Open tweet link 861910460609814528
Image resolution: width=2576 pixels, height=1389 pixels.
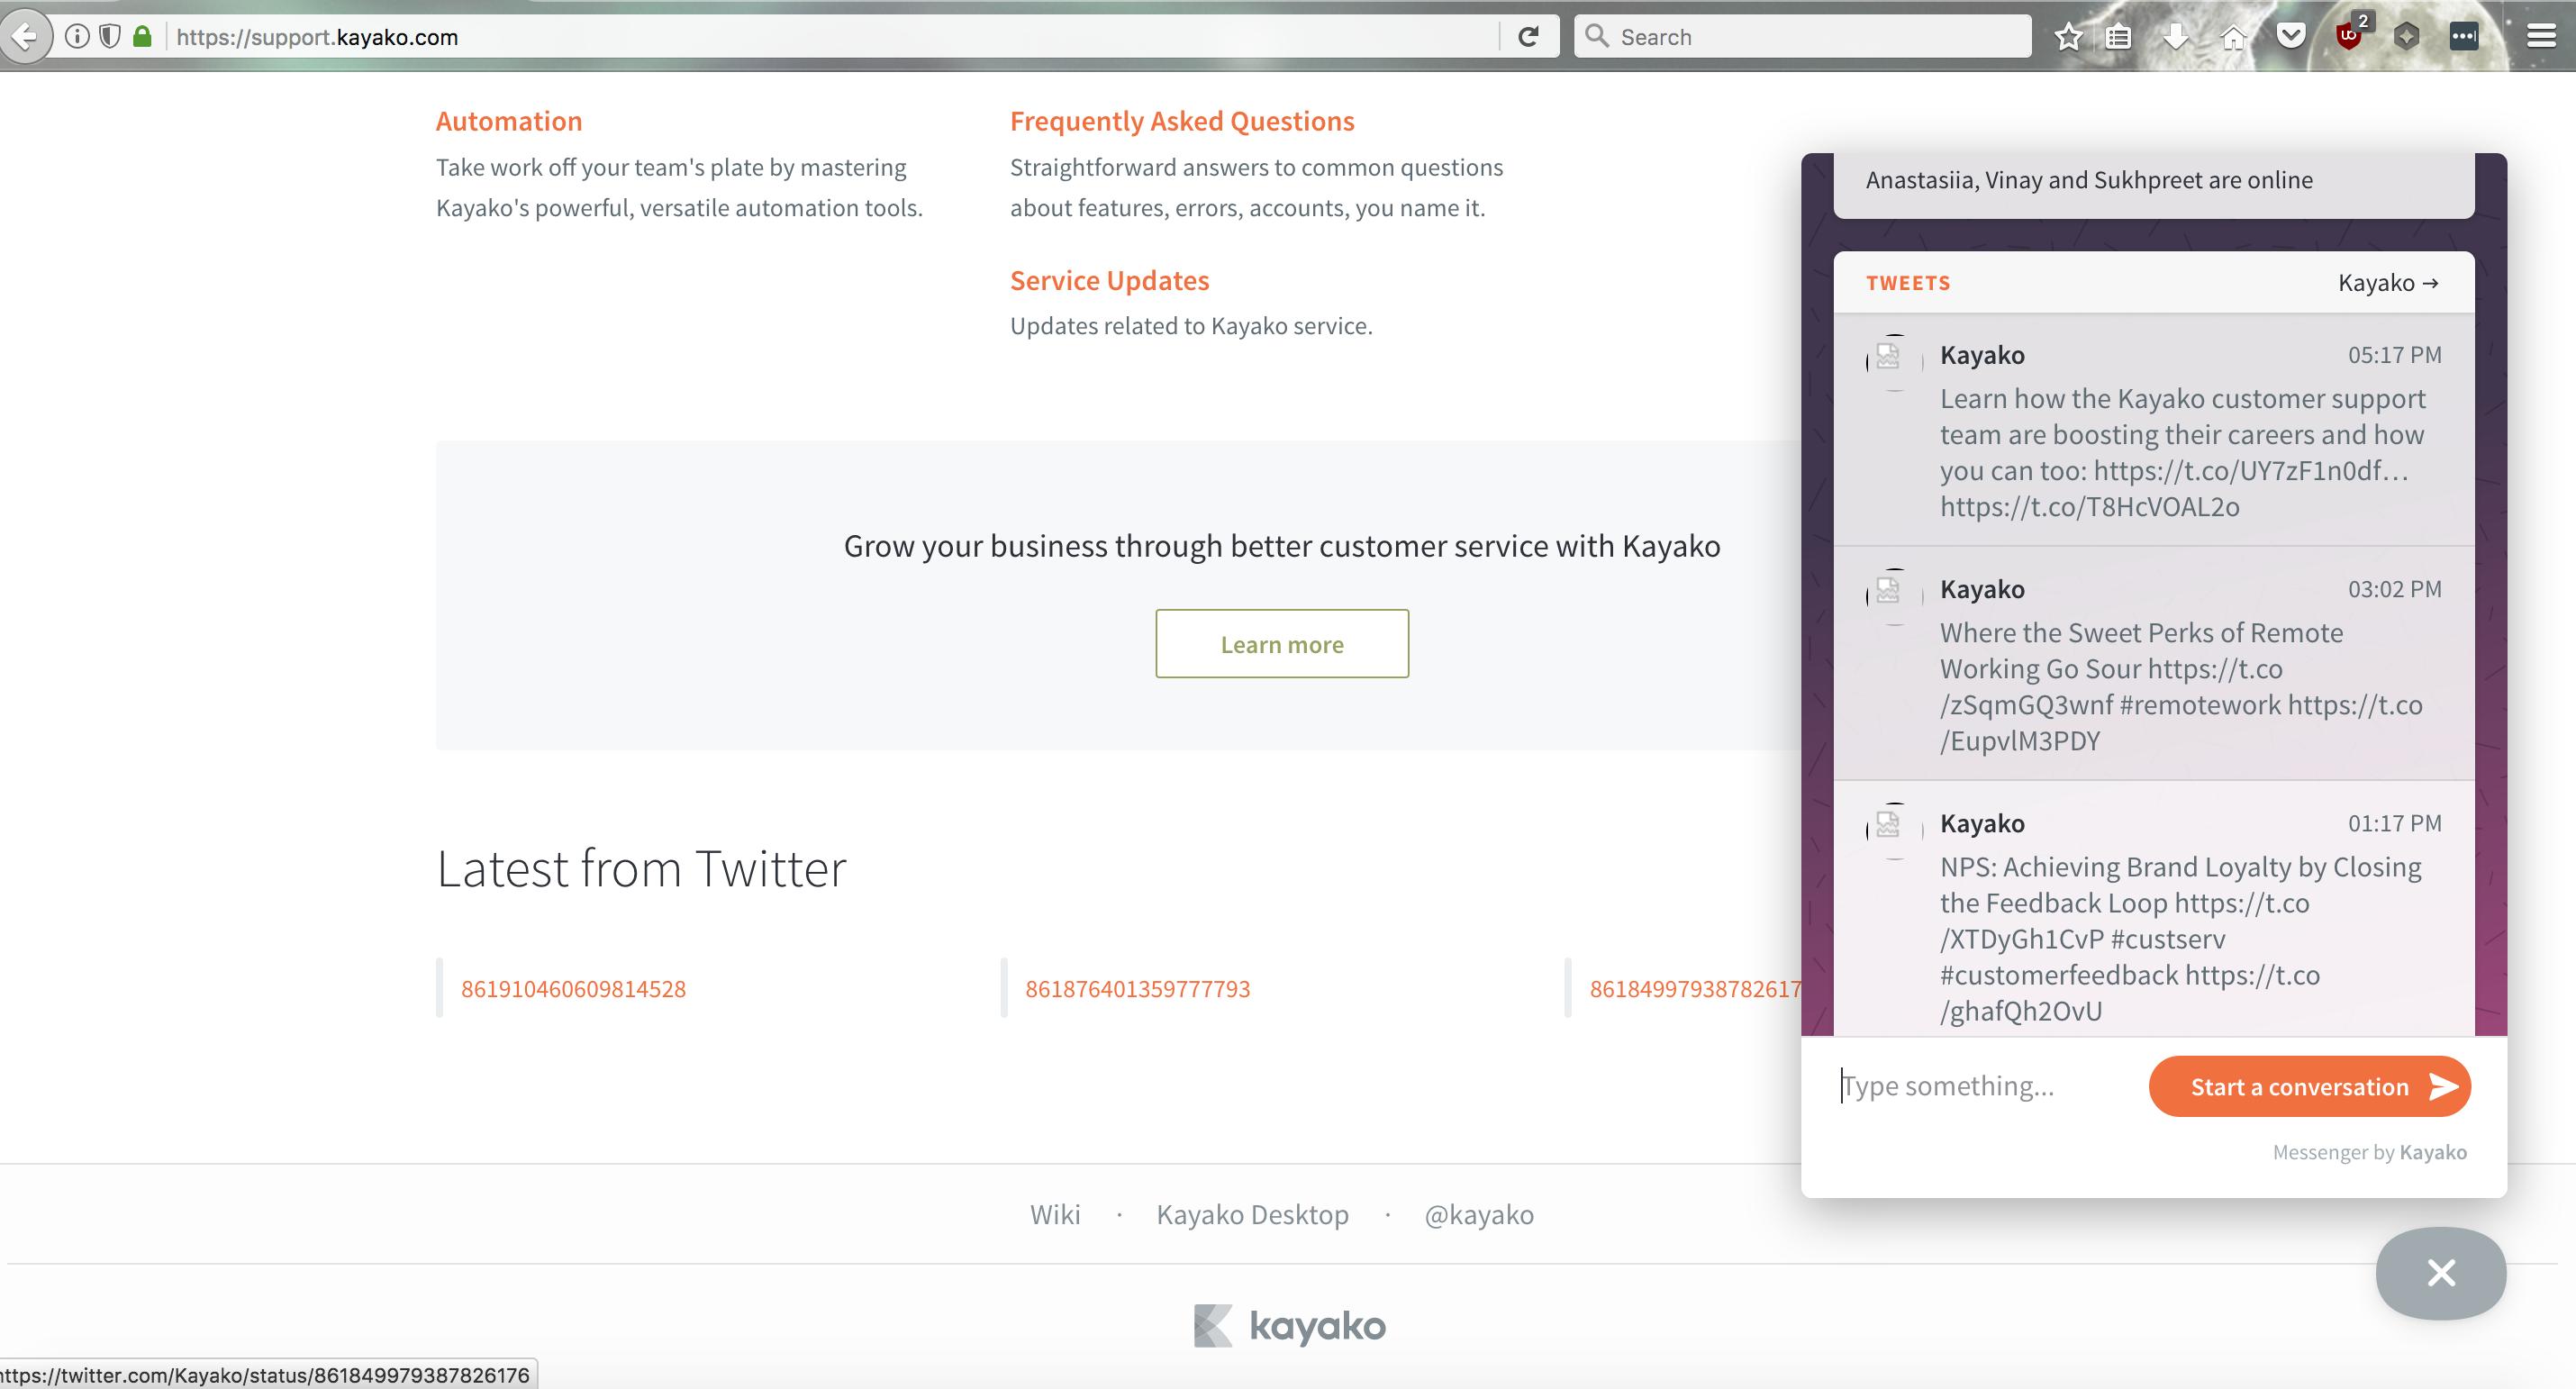(x=573, y=989)
